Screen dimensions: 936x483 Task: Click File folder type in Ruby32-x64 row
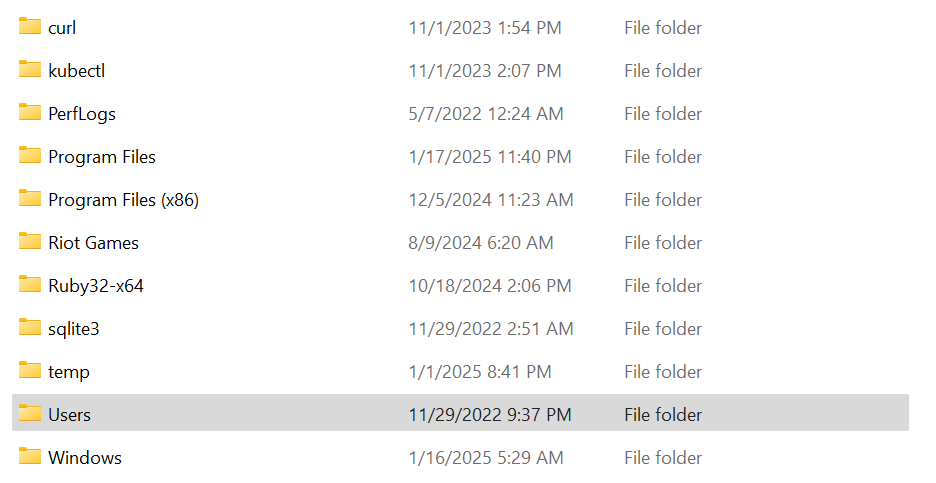663,286
